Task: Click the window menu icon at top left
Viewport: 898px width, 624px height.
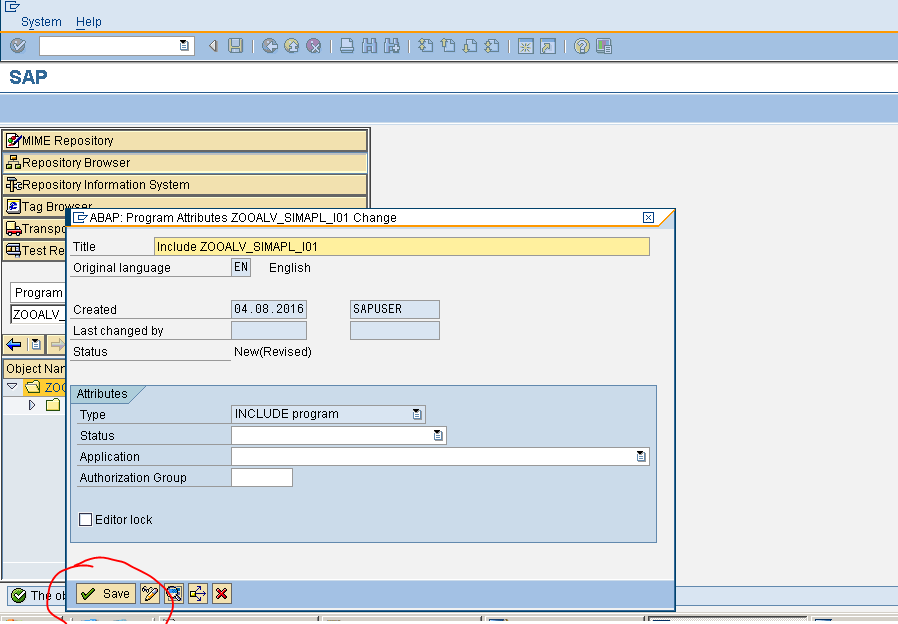Action: coord(11,6)
